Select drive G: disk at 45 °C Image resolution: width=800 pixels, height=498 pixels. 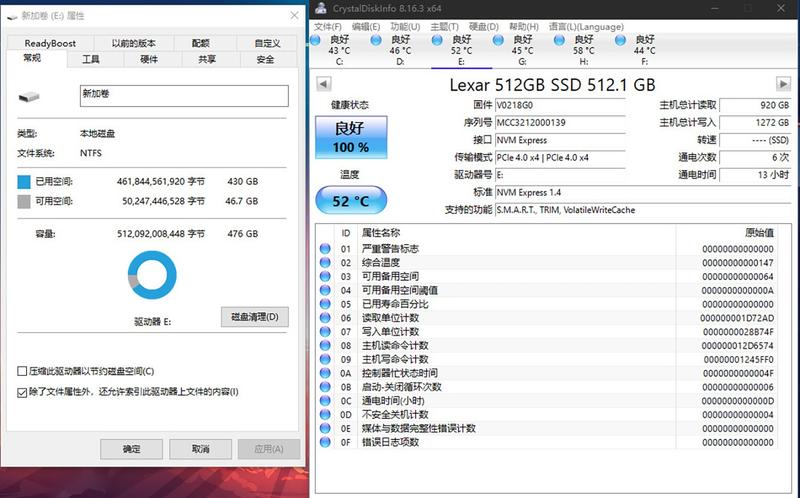tap(522, 50)
